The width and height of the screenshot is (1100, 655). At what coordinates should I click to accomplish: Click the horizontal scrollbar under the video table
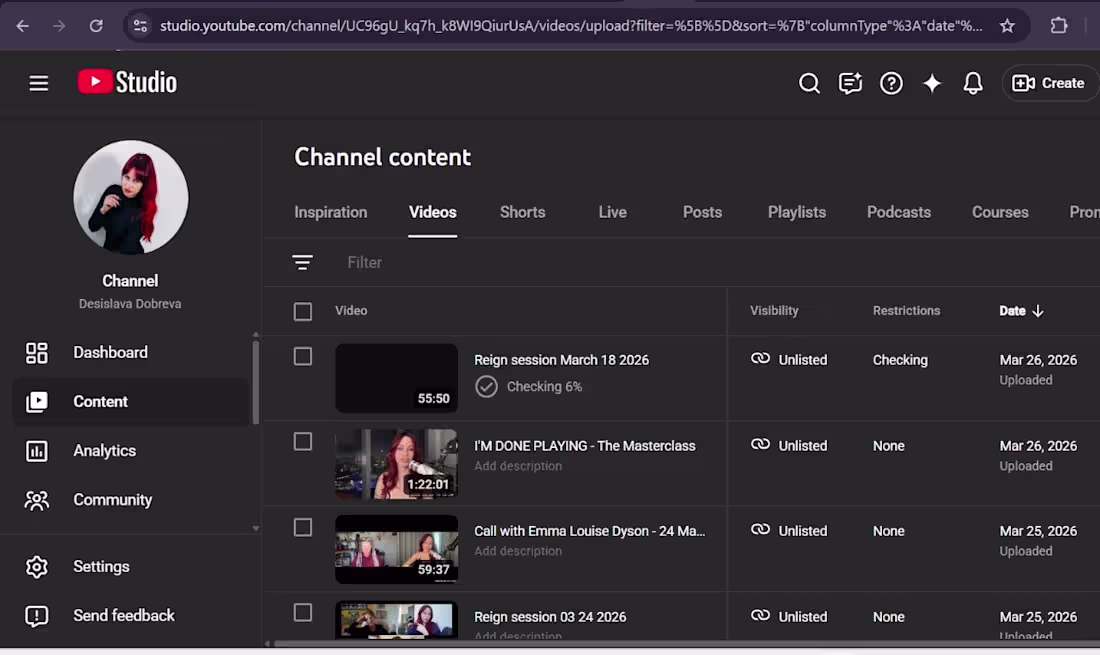tap(688, 643)
